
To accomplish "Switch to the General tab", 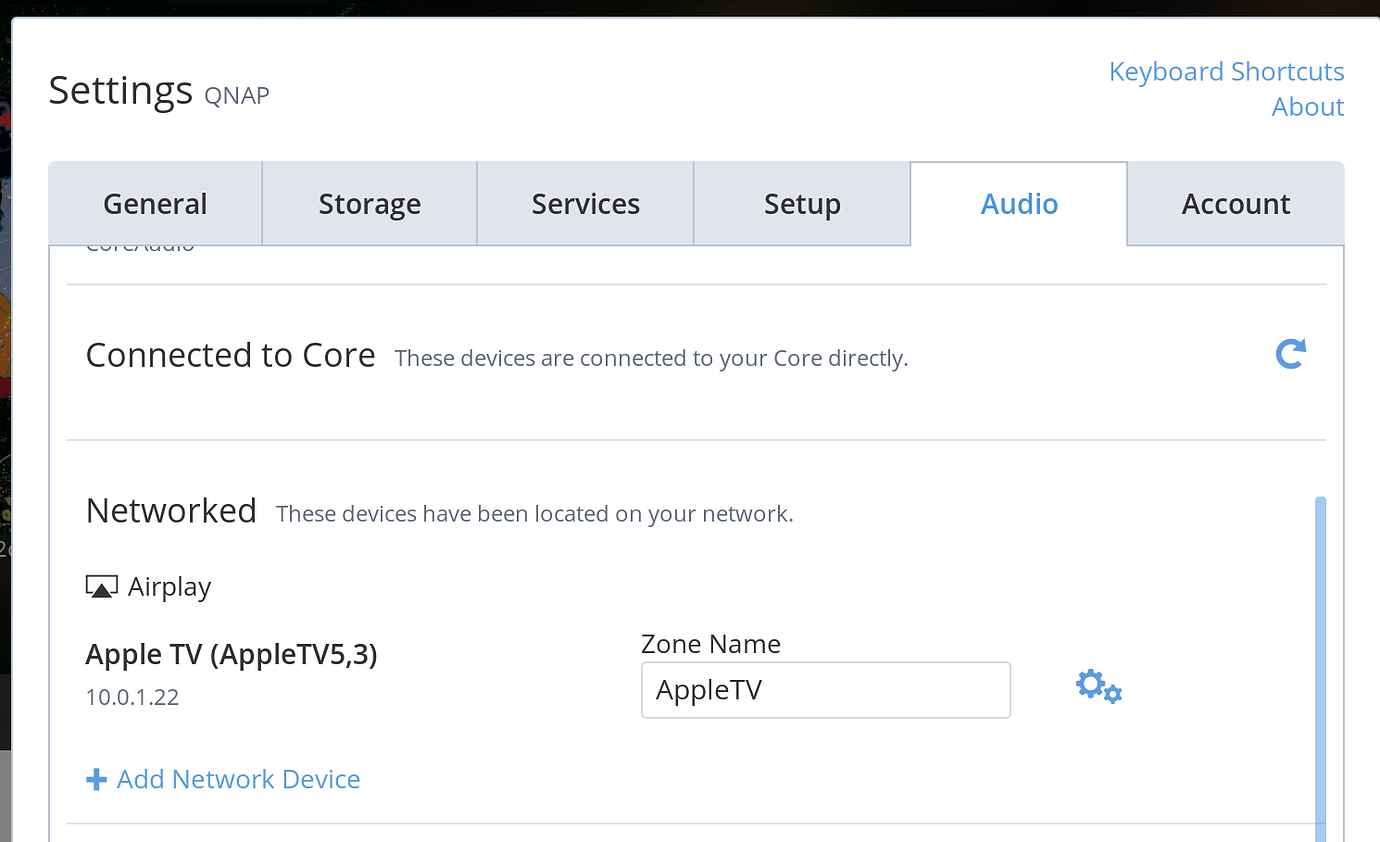I will pyautogui.click(x=154, y=203).
